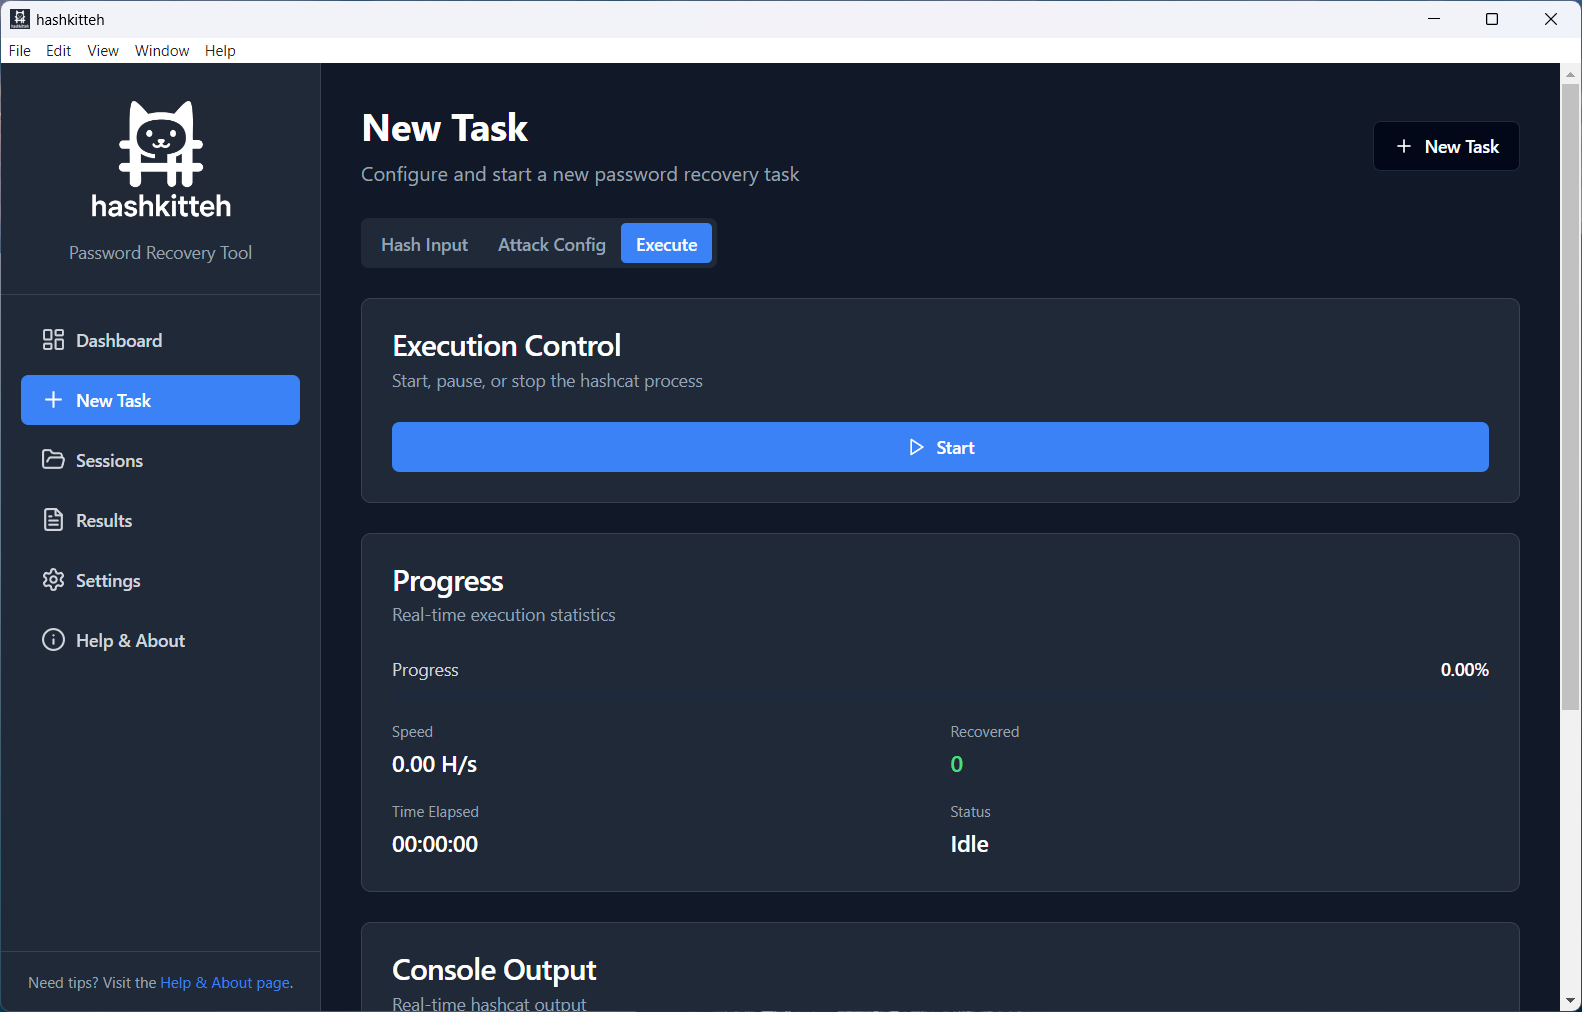Click the Time Elapsed label
This screenshot has height=1012, width=1582.
pos(435,812)
